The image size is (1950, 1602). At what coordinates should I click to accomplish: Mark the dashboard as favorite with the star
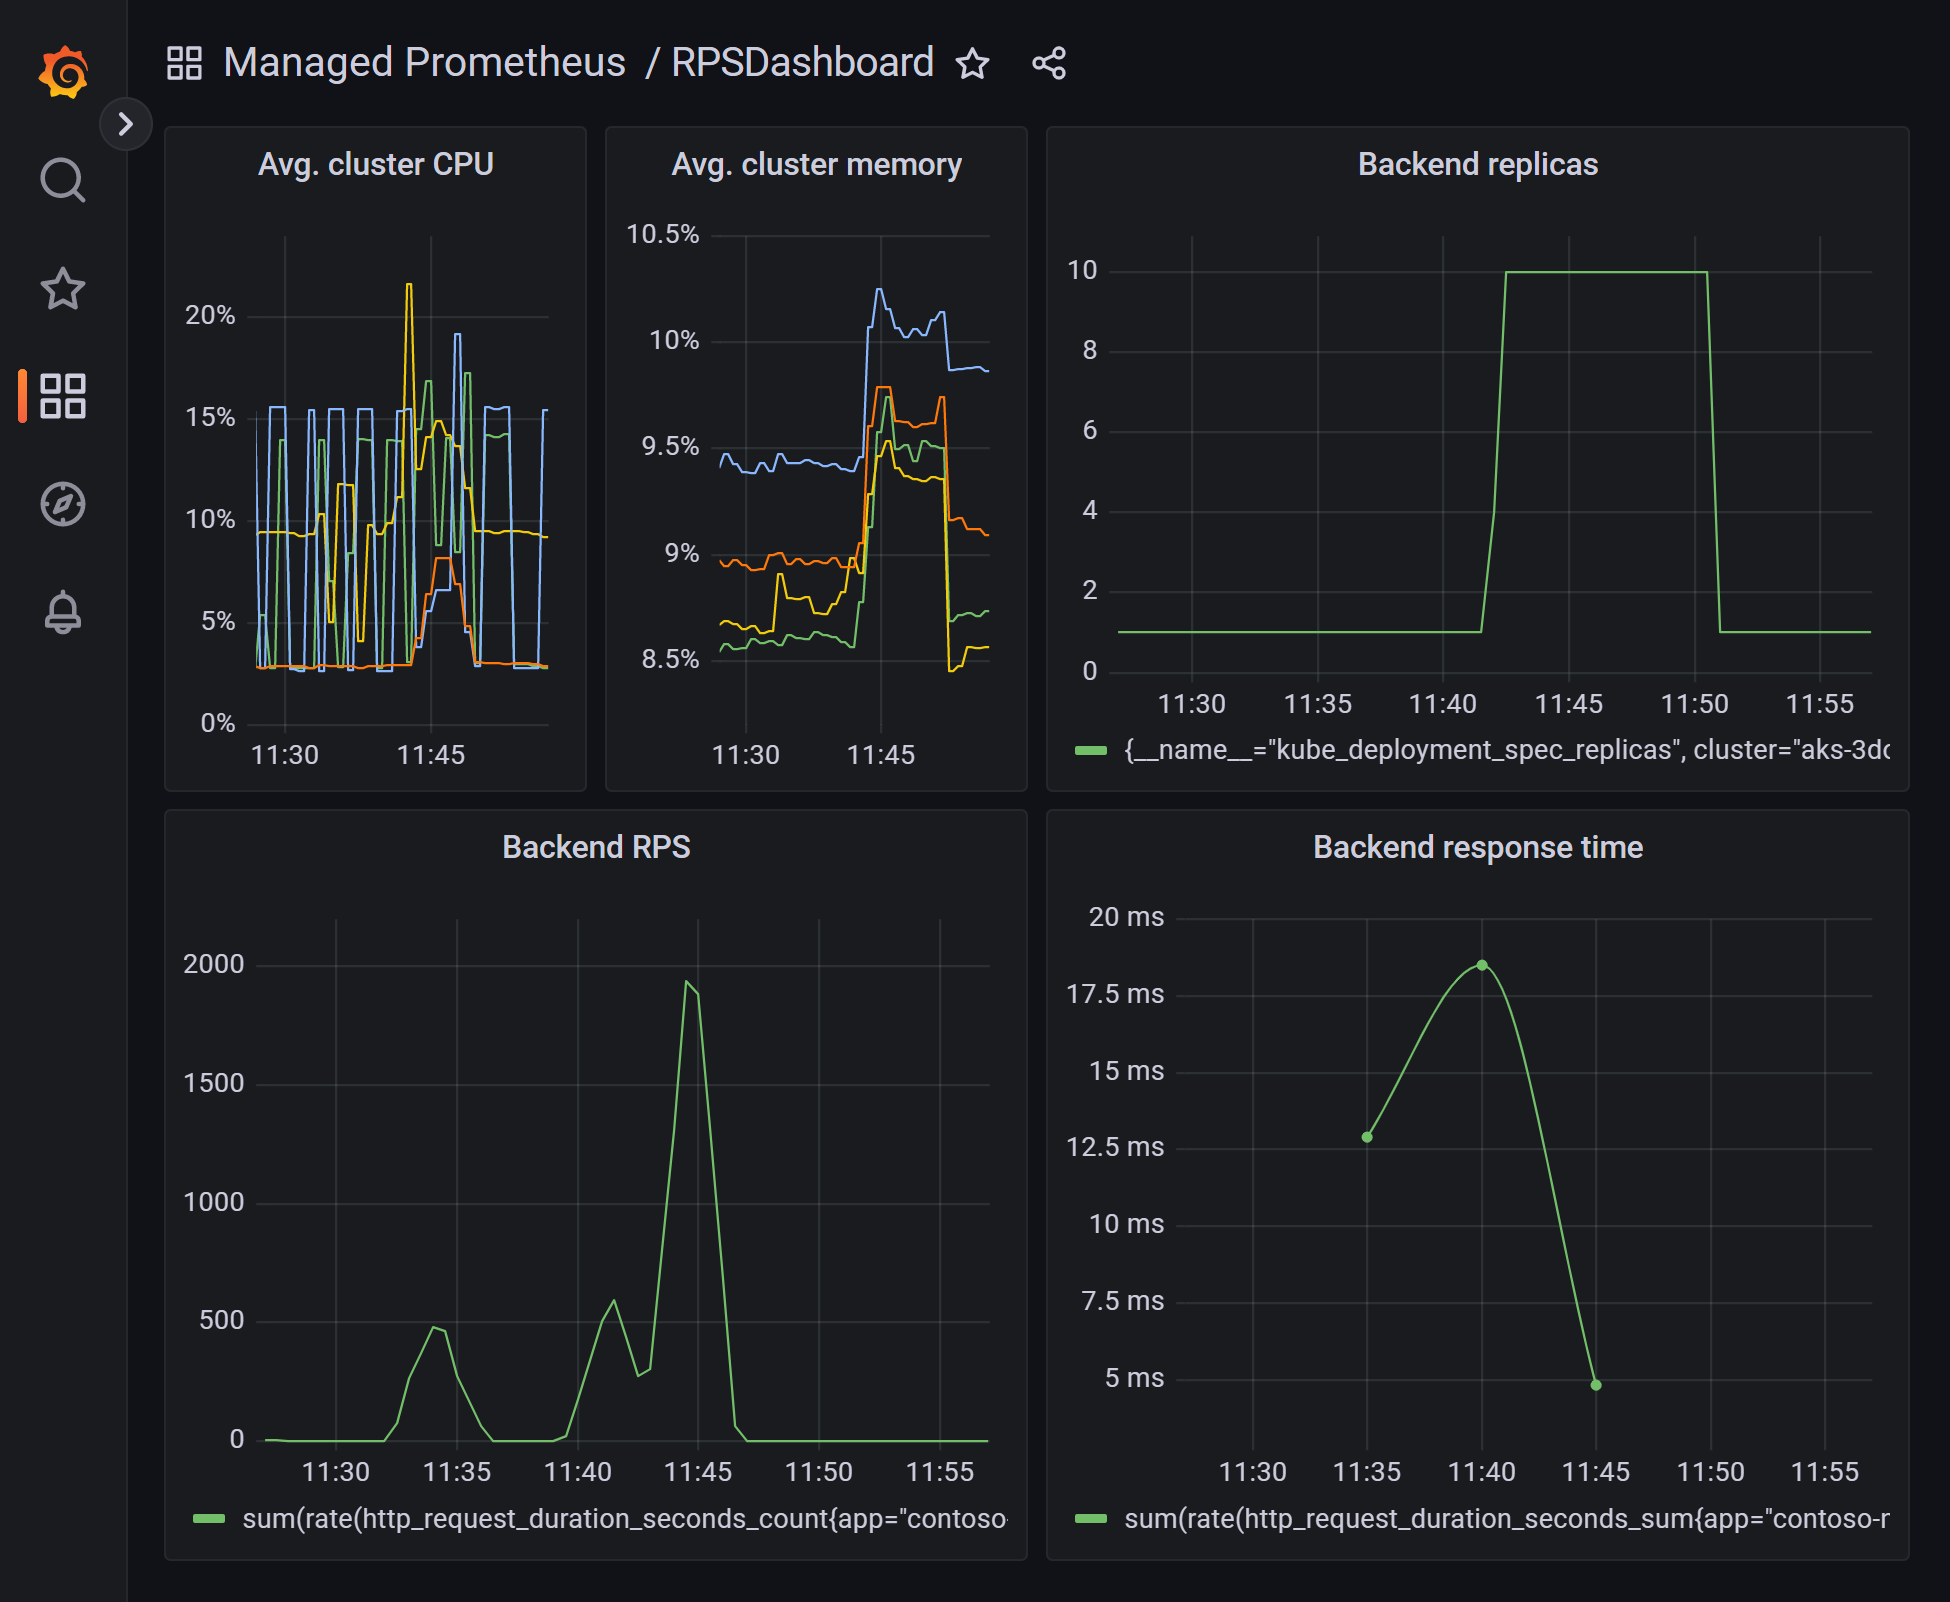pyautogui.click(x=972, y=64)
